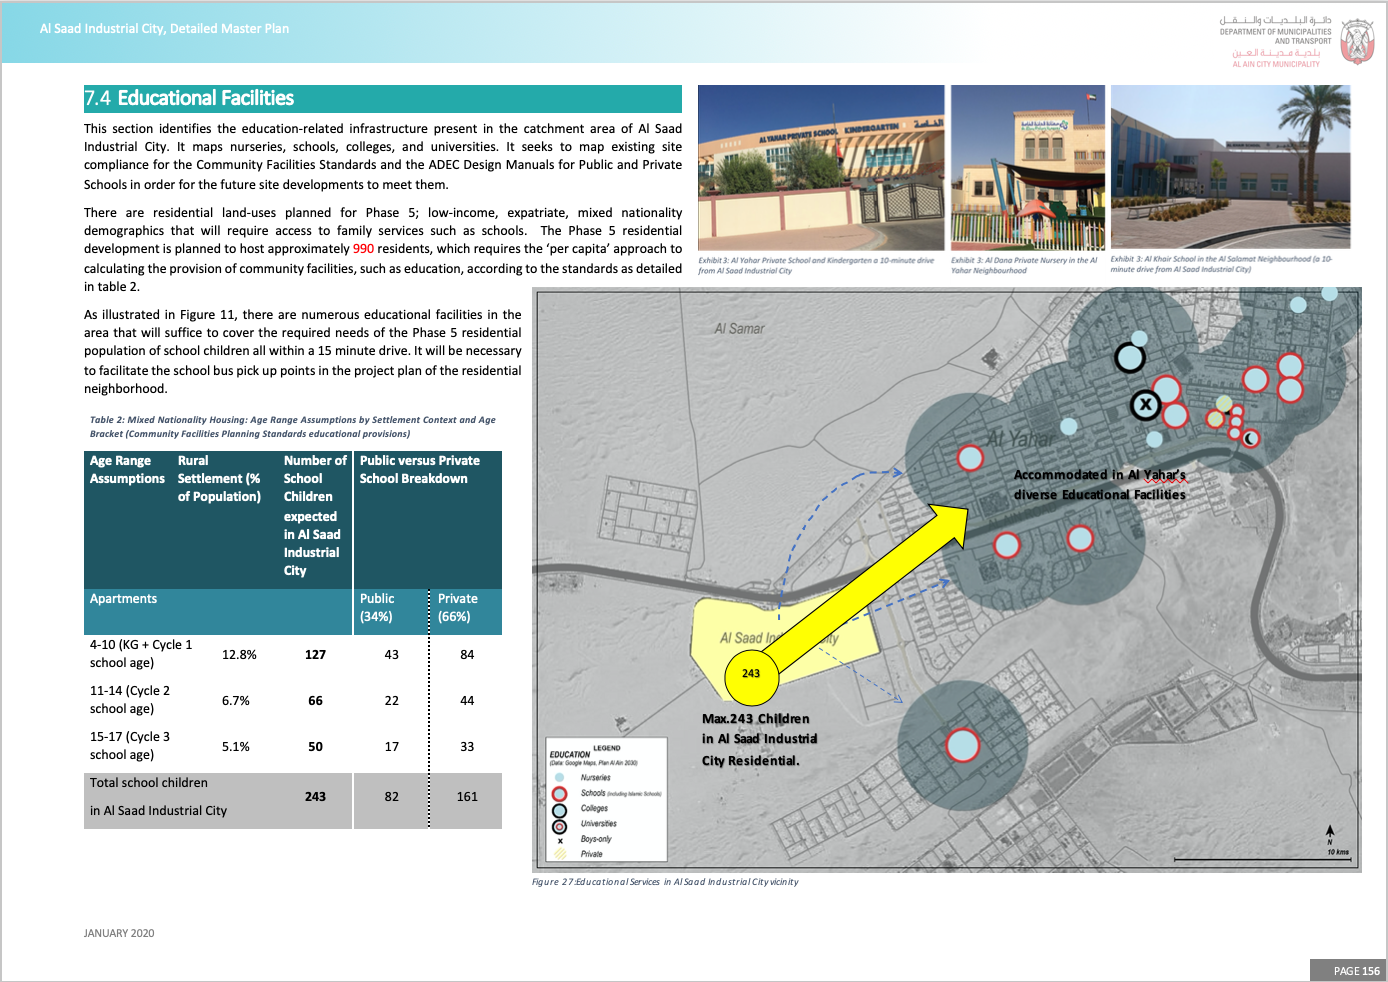This screenshot has width=1388, height=982.
Task: Open the Al Khair School photo
Action: point(1230,167)
